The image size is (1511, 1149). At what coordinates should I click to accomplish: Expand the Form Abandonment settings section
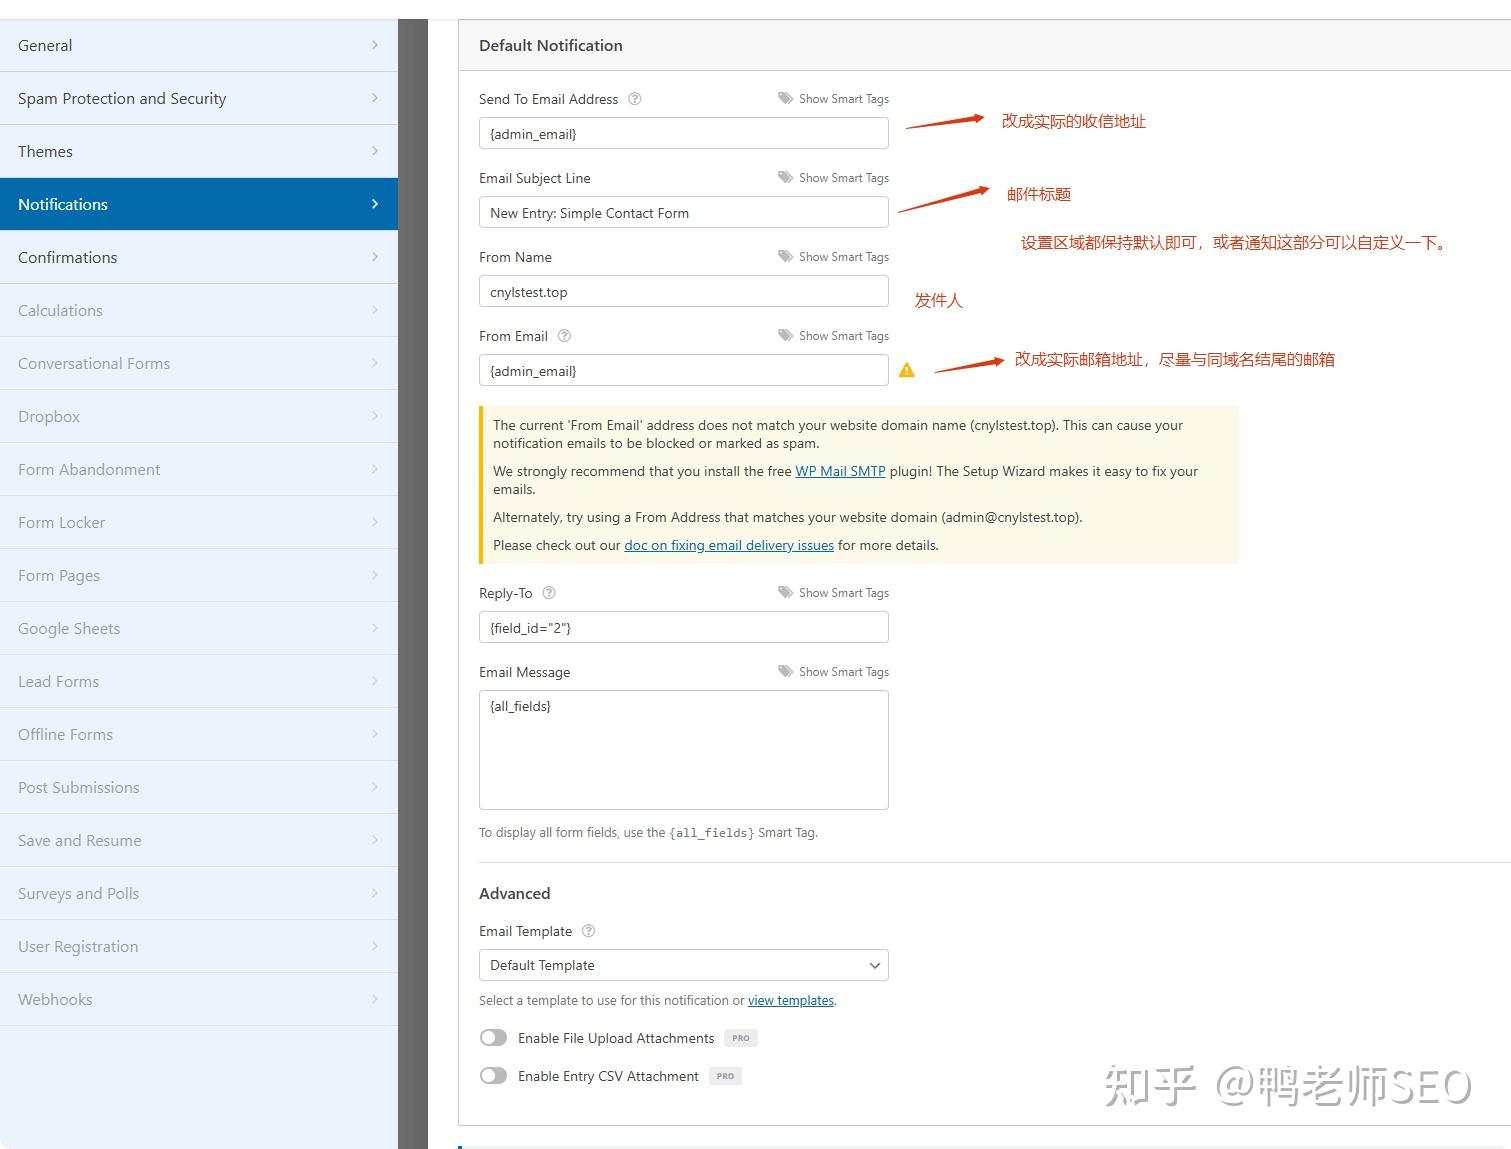[199, 469]
